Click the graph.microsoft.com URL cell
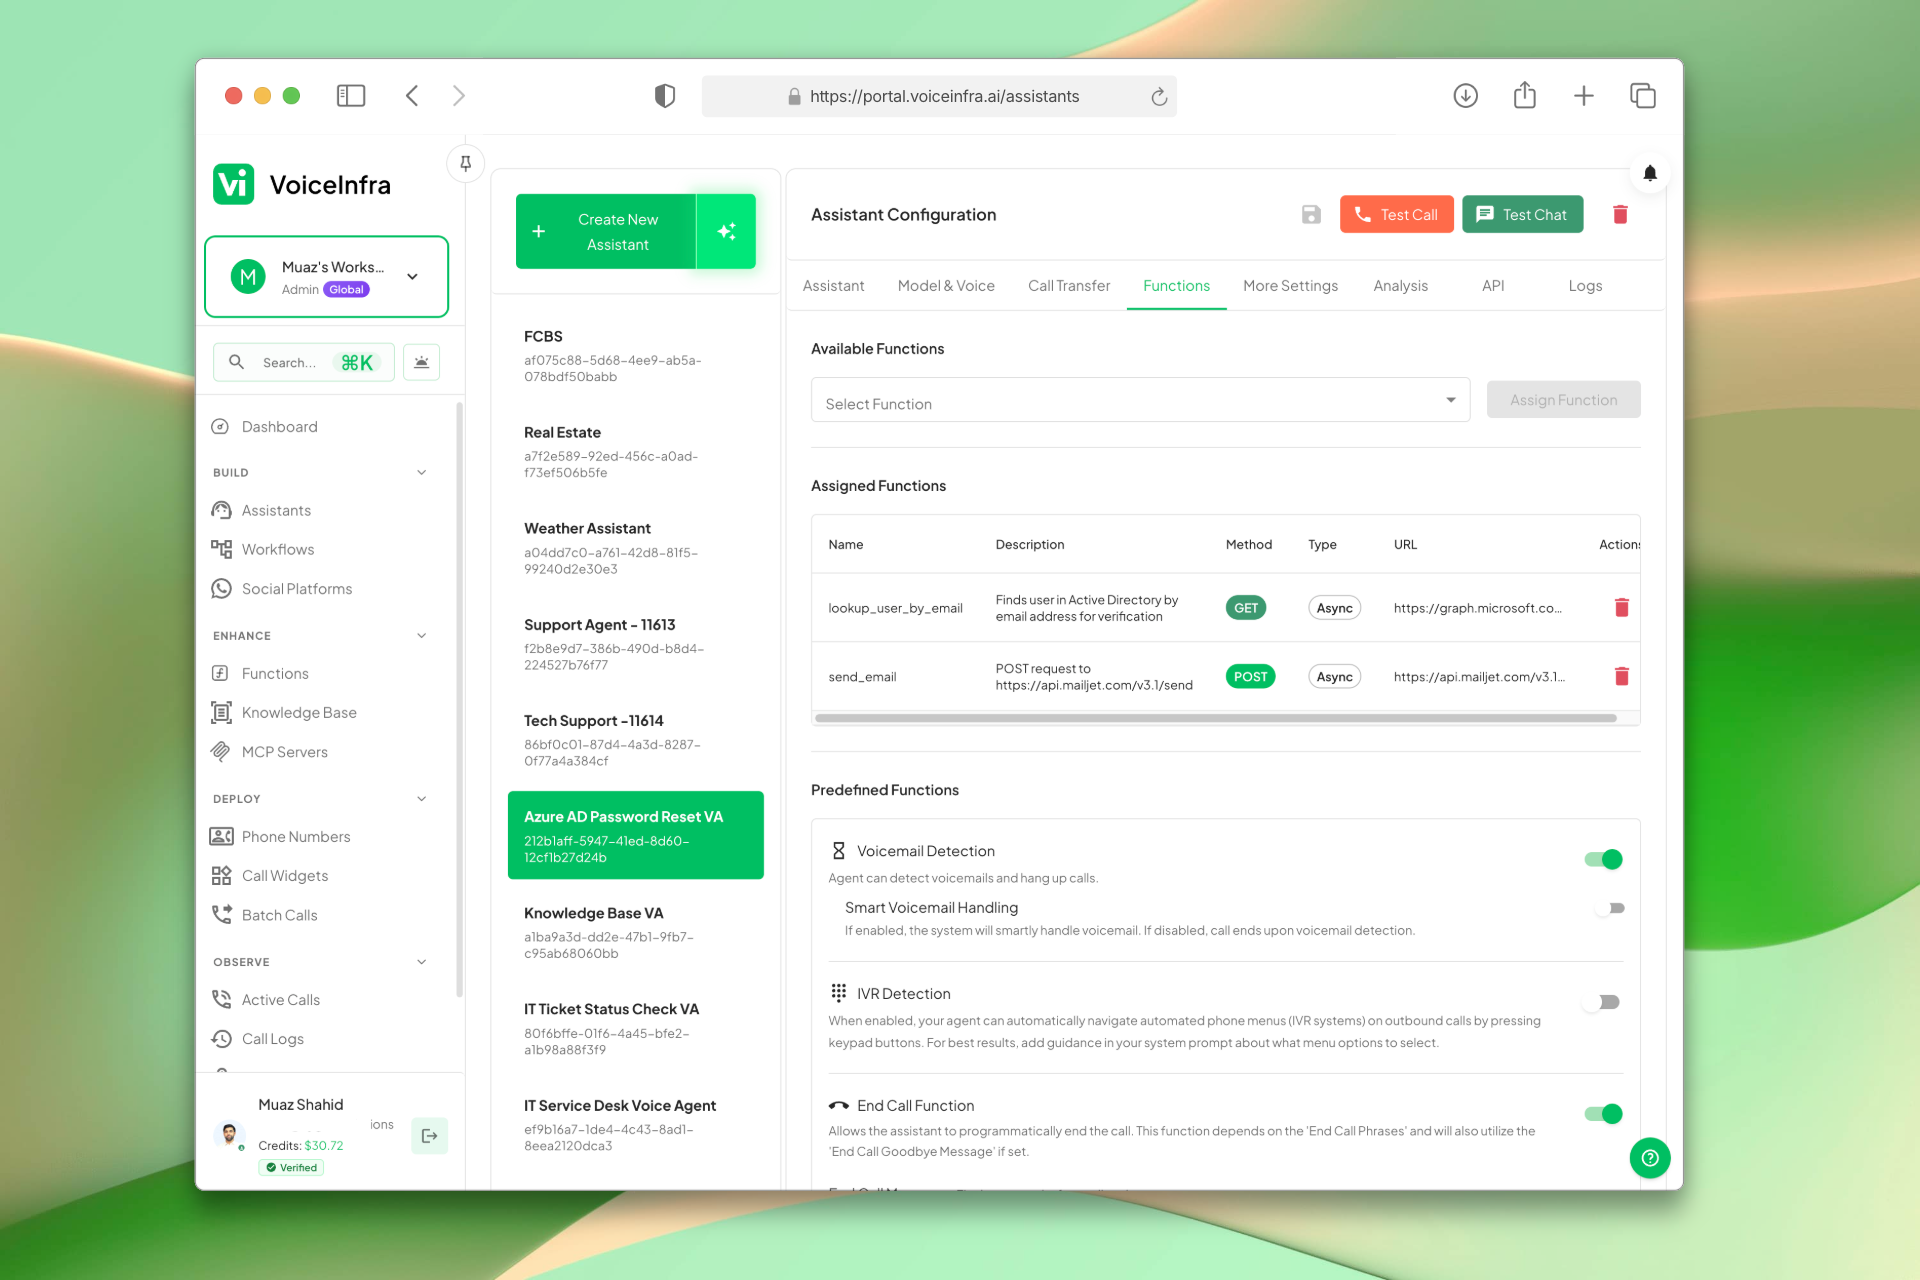Image resolution: width=1920 pixels, height=1280 pixels. [x=1477, y=608]
